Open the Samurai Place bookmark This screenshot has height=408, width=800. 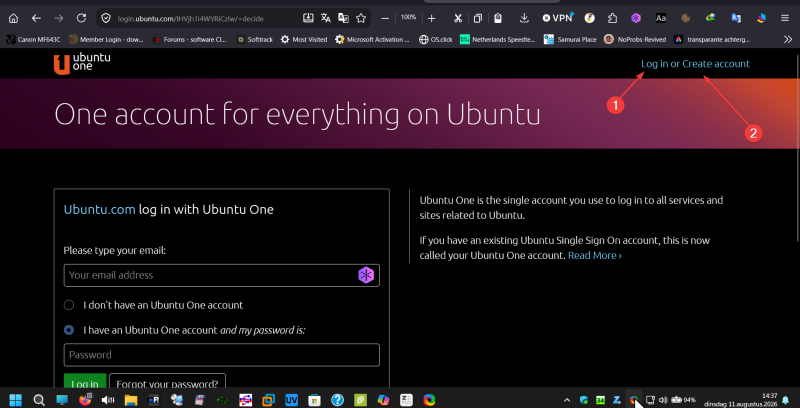570,39
